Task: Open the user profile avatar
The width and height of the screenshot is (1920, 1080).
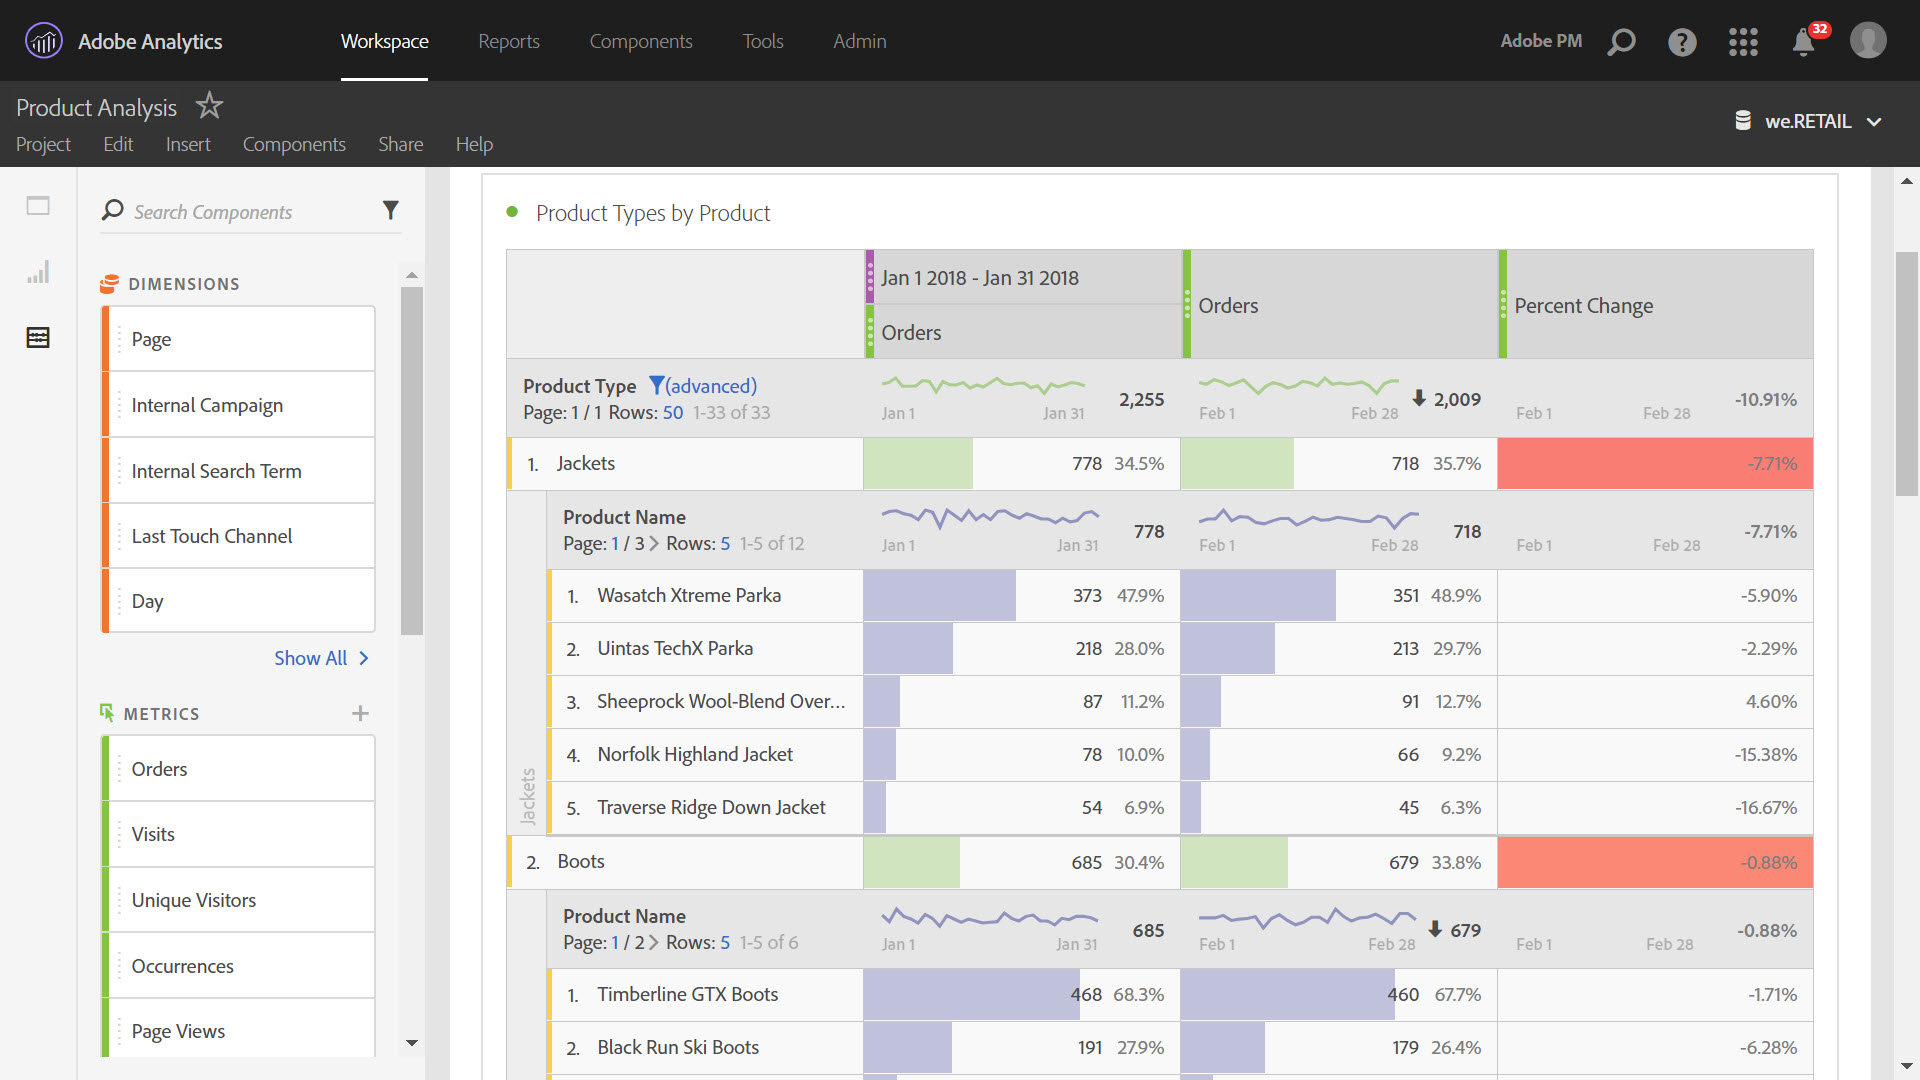Action: tap(1867, 41)
